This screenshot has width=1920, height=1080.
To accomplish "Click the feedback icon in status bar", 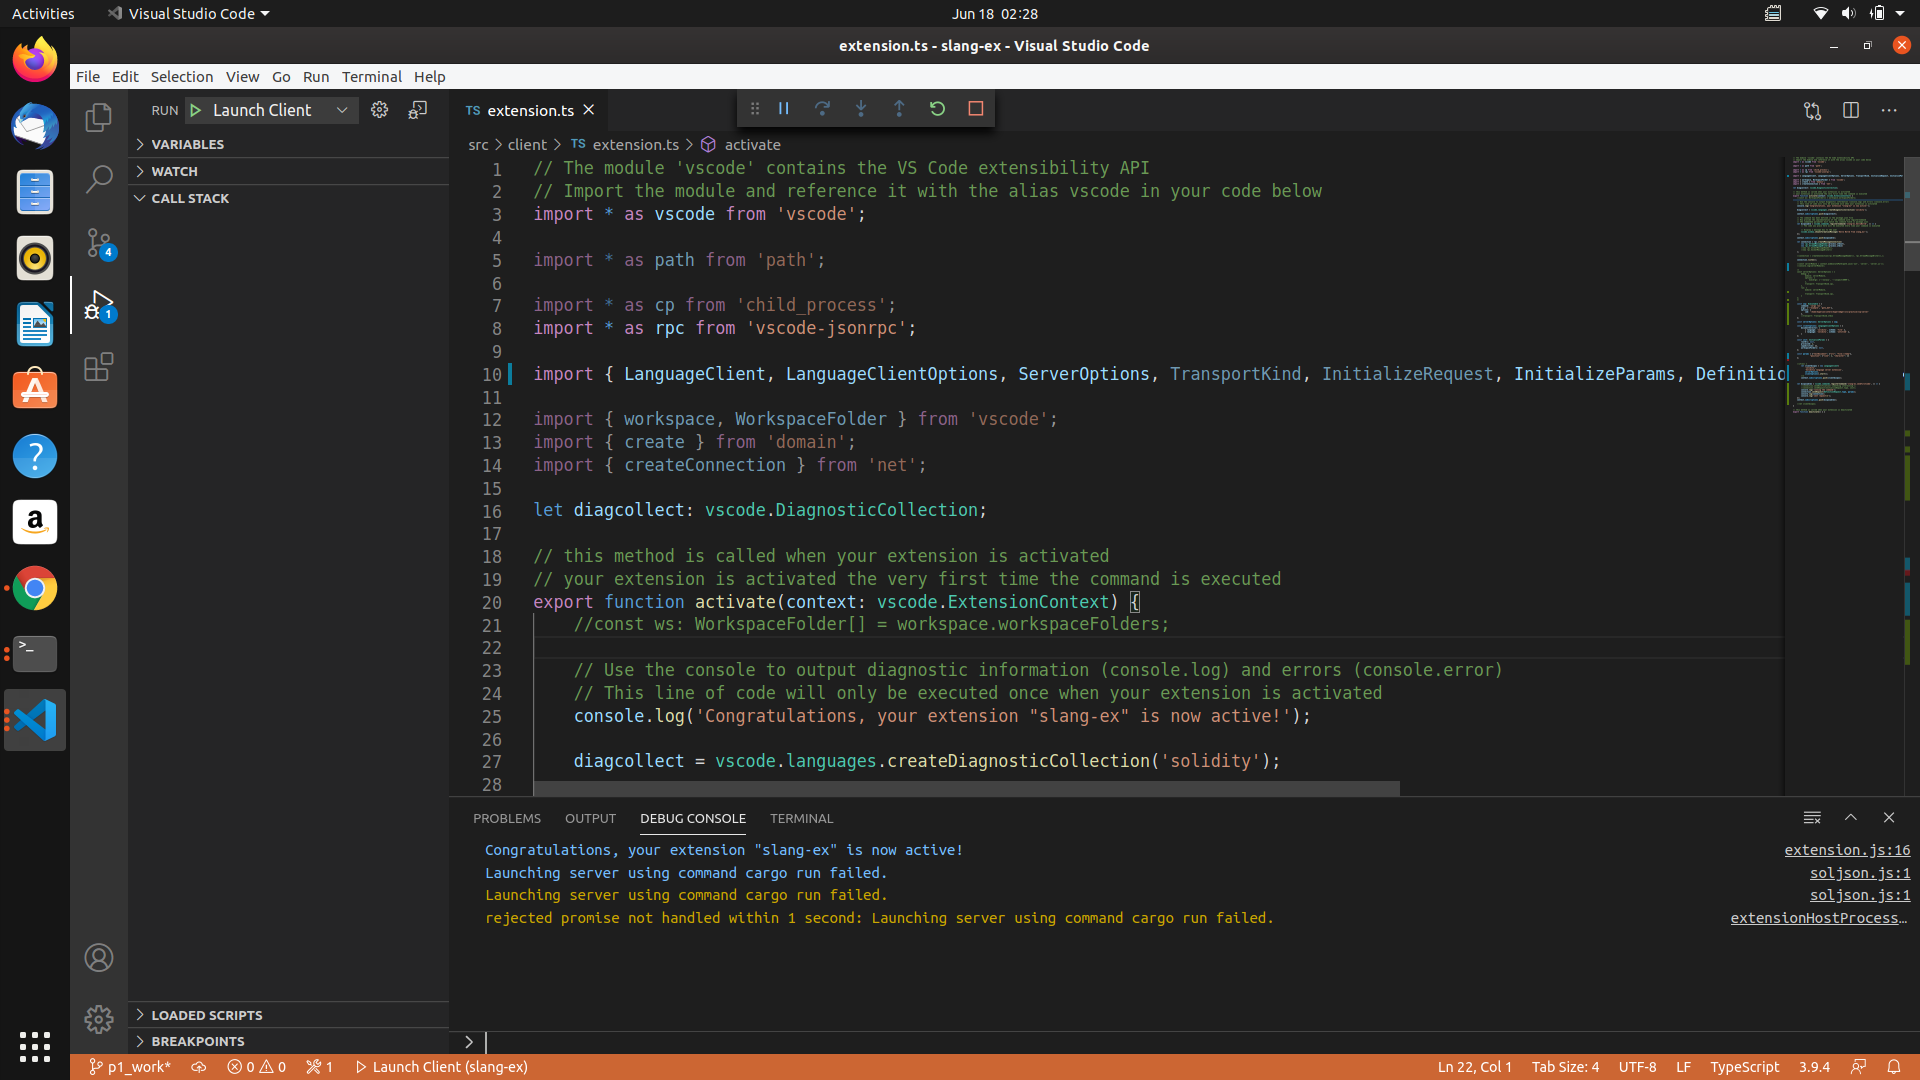I will click(x=1859, y=1067).
